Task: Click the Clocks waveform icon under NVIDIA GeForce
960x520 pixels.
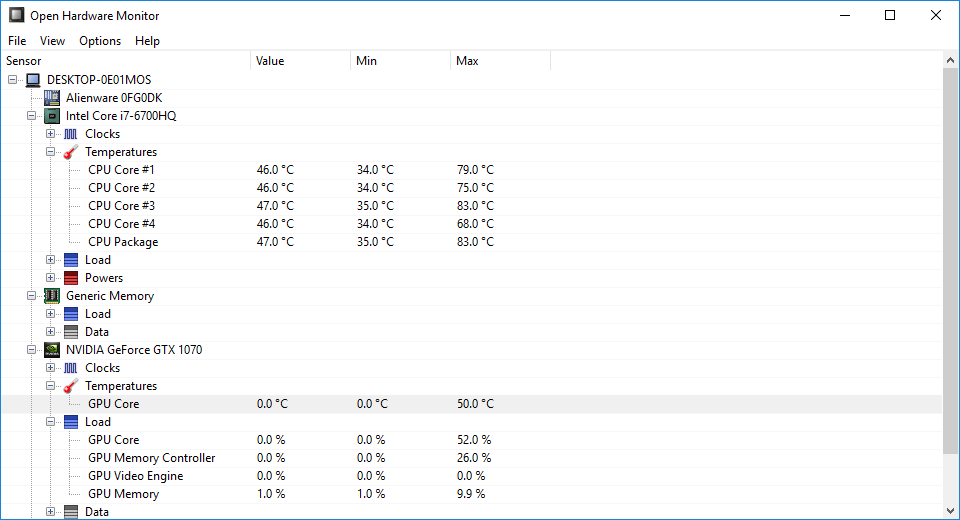Action: point(71,368)
